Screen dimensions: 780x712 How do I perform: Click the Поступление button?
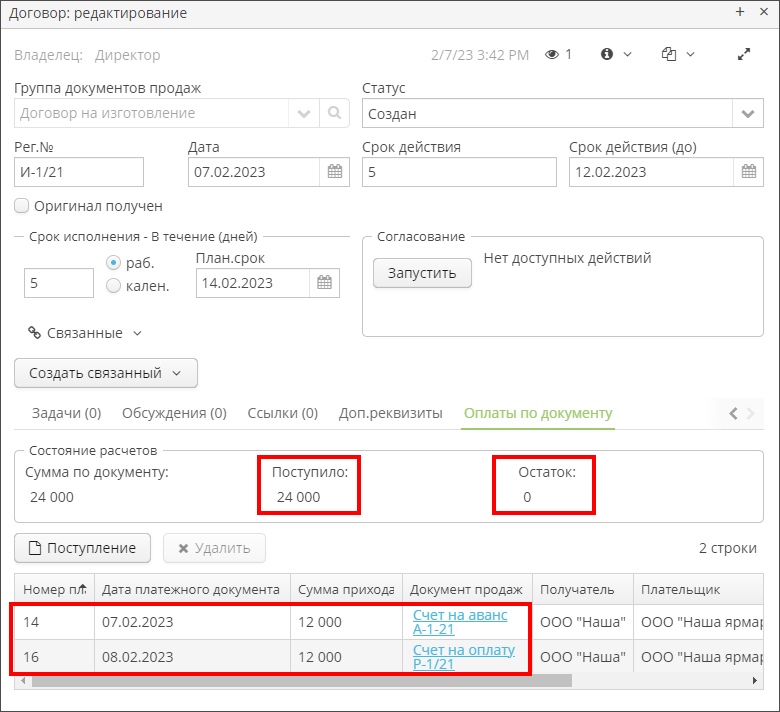coord(83,548)
